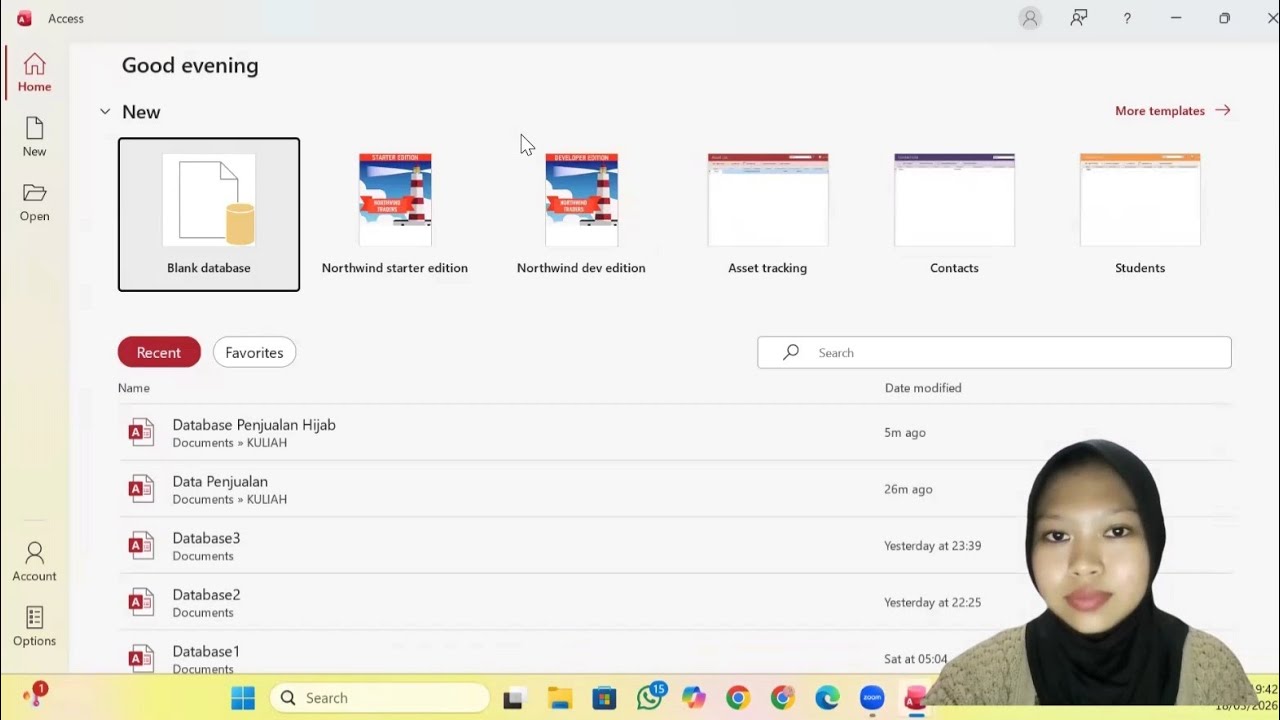Viewport: 1280px width, 720px height.
Task: Sort list by the Name column header
Action: 134,388
